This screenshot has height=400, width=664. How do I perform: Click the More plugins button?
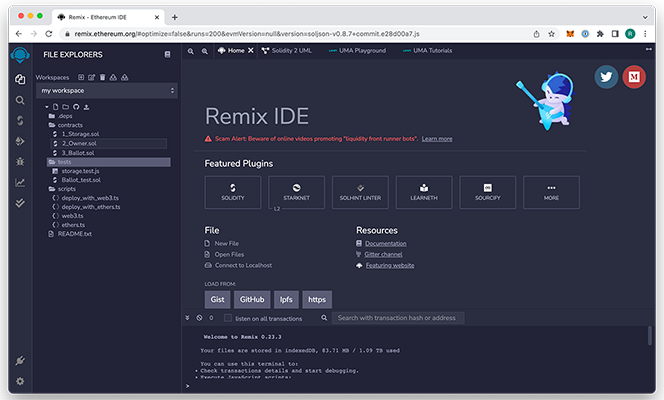(x=551, y=193)
